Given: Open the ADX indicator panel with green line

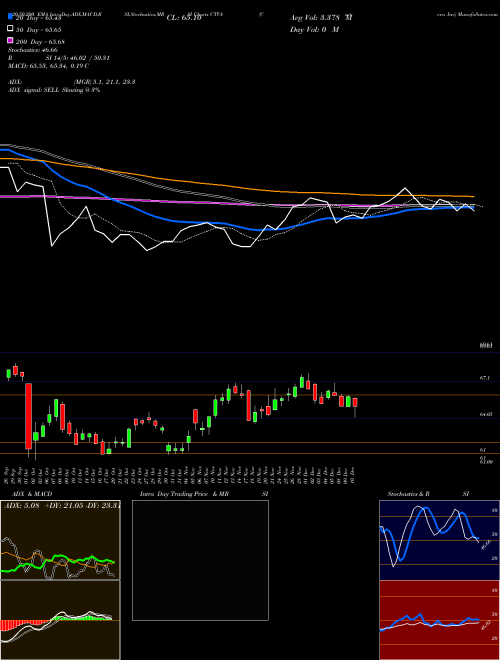Looking at the screenshot, I should coord(60,540).
